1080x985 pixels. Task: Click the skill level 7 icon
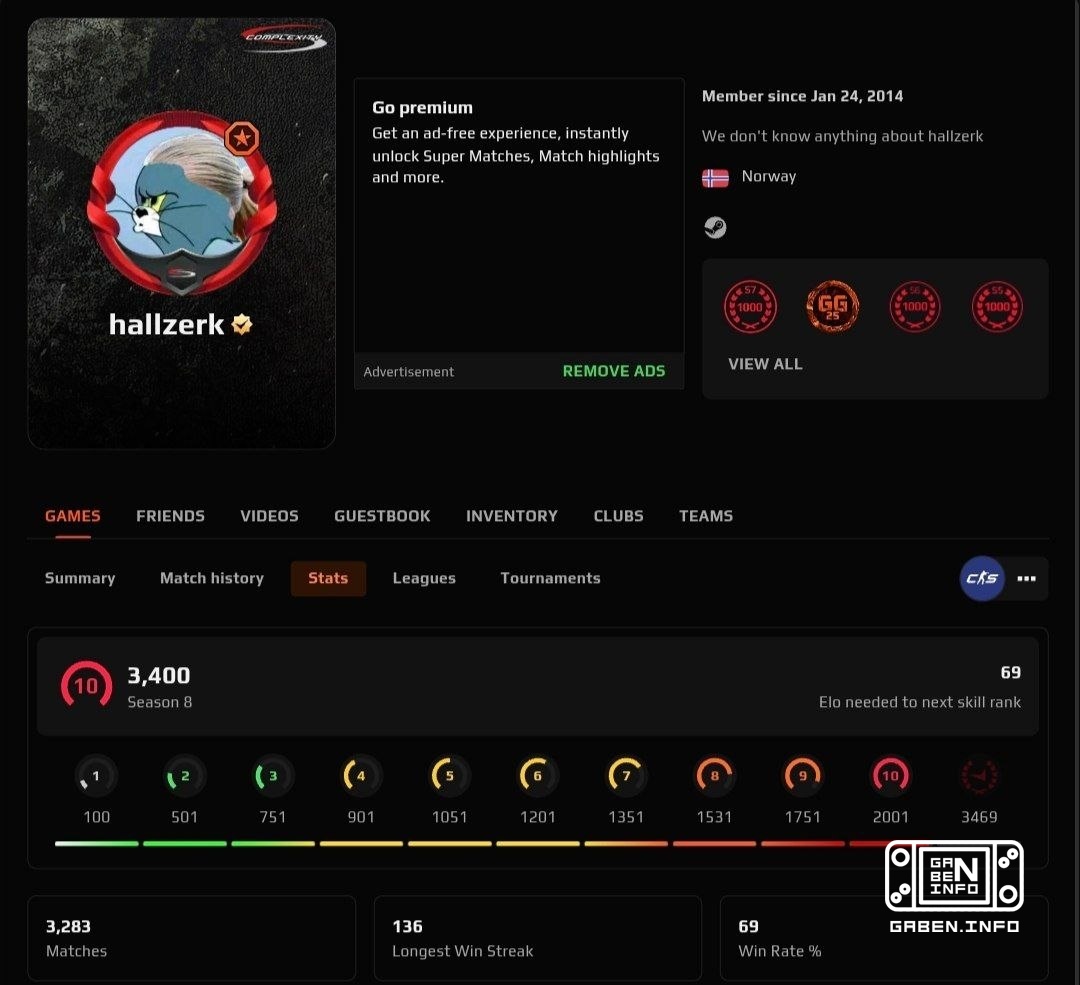click(x=625, y=776)
